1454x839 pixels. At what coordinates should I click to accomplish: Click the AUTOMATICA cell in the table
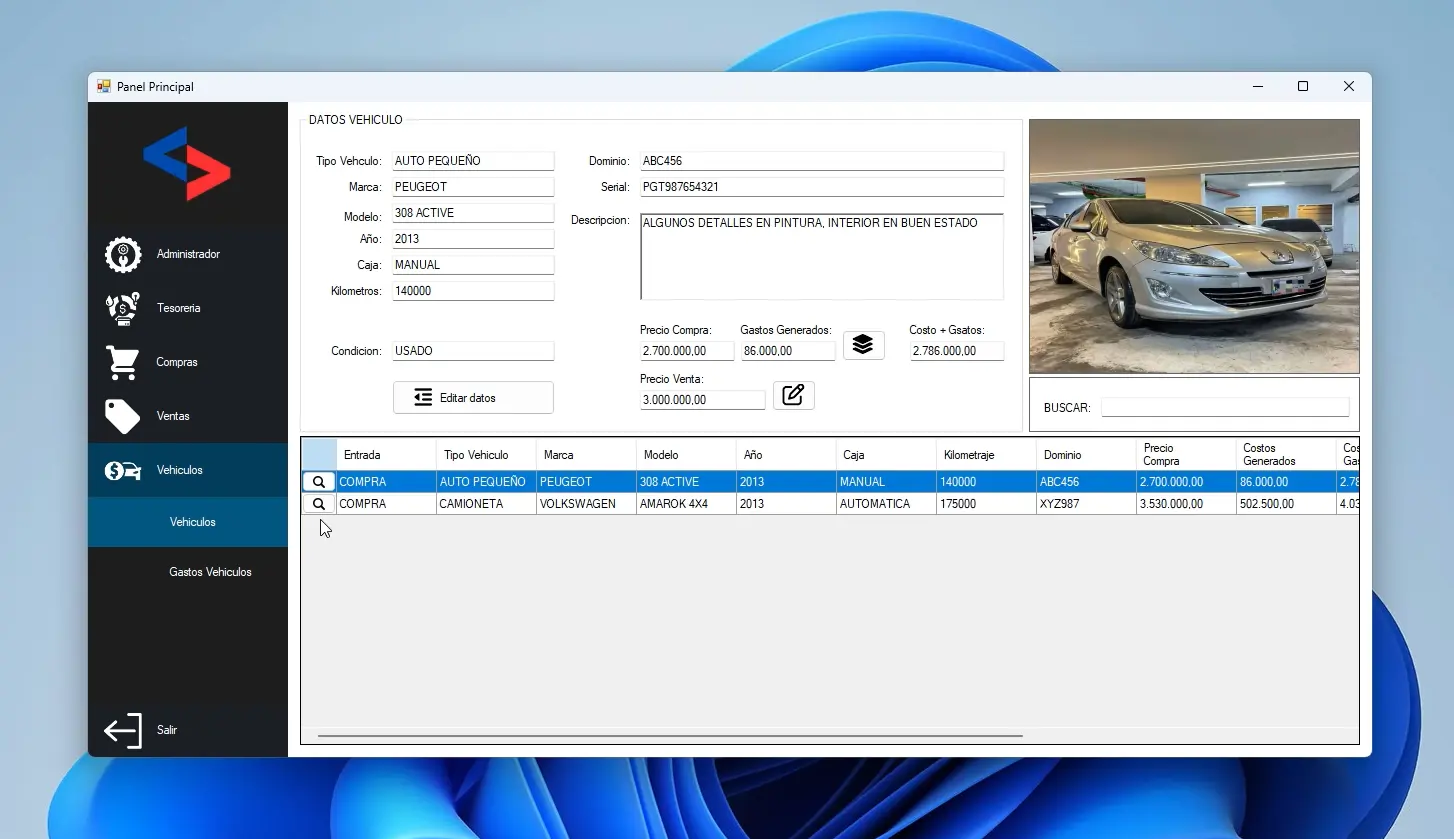point(886,504)
